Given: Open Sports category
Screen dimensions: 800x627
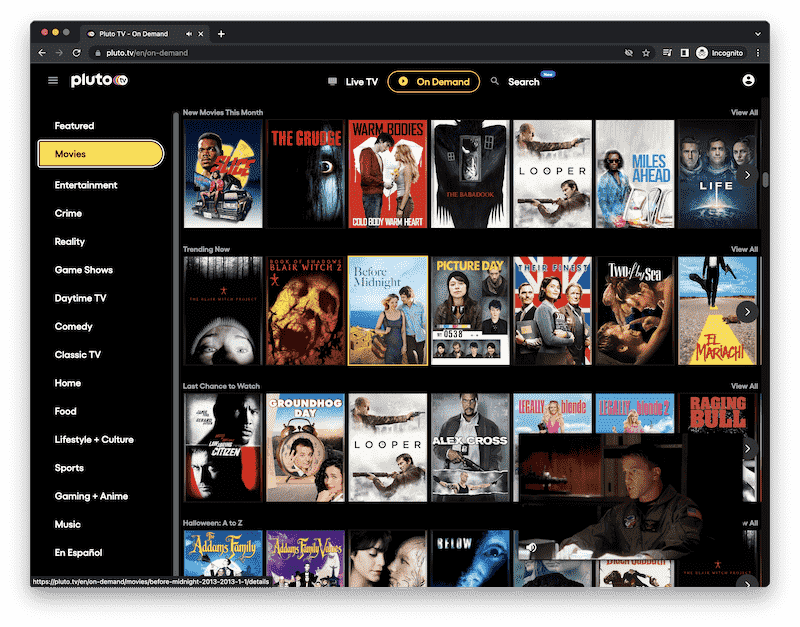Looking at the screenshot, I should (69, 468).
